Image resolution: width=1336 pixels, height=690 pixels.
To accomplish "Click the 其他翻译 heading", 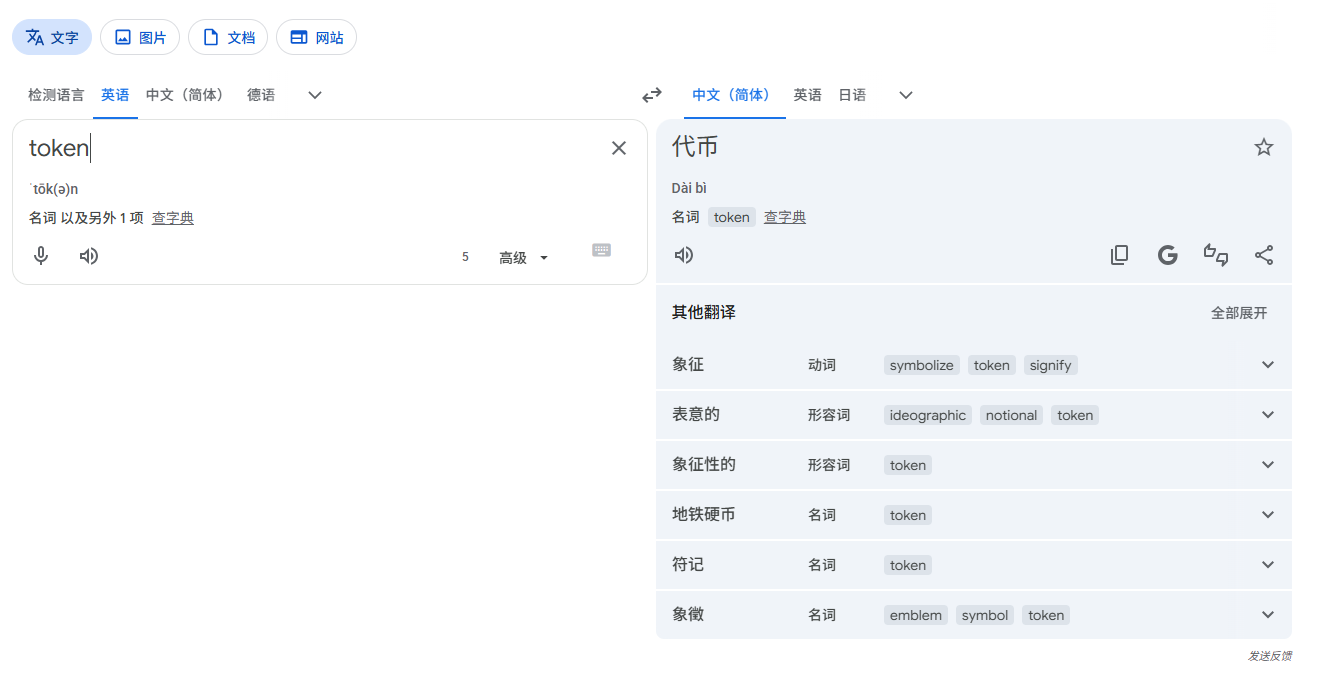I will (x=704, y=313).
